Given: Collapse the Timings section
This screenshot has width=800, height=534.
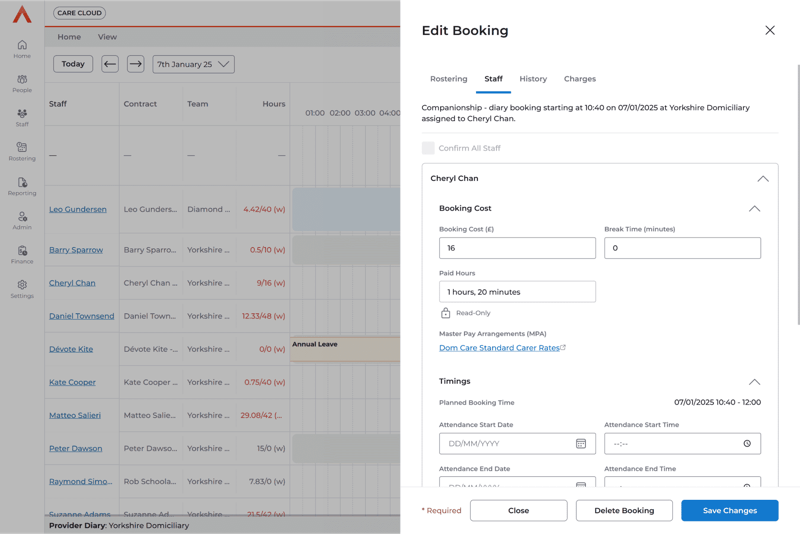Looking at the screenshot, I should [754, 382].
